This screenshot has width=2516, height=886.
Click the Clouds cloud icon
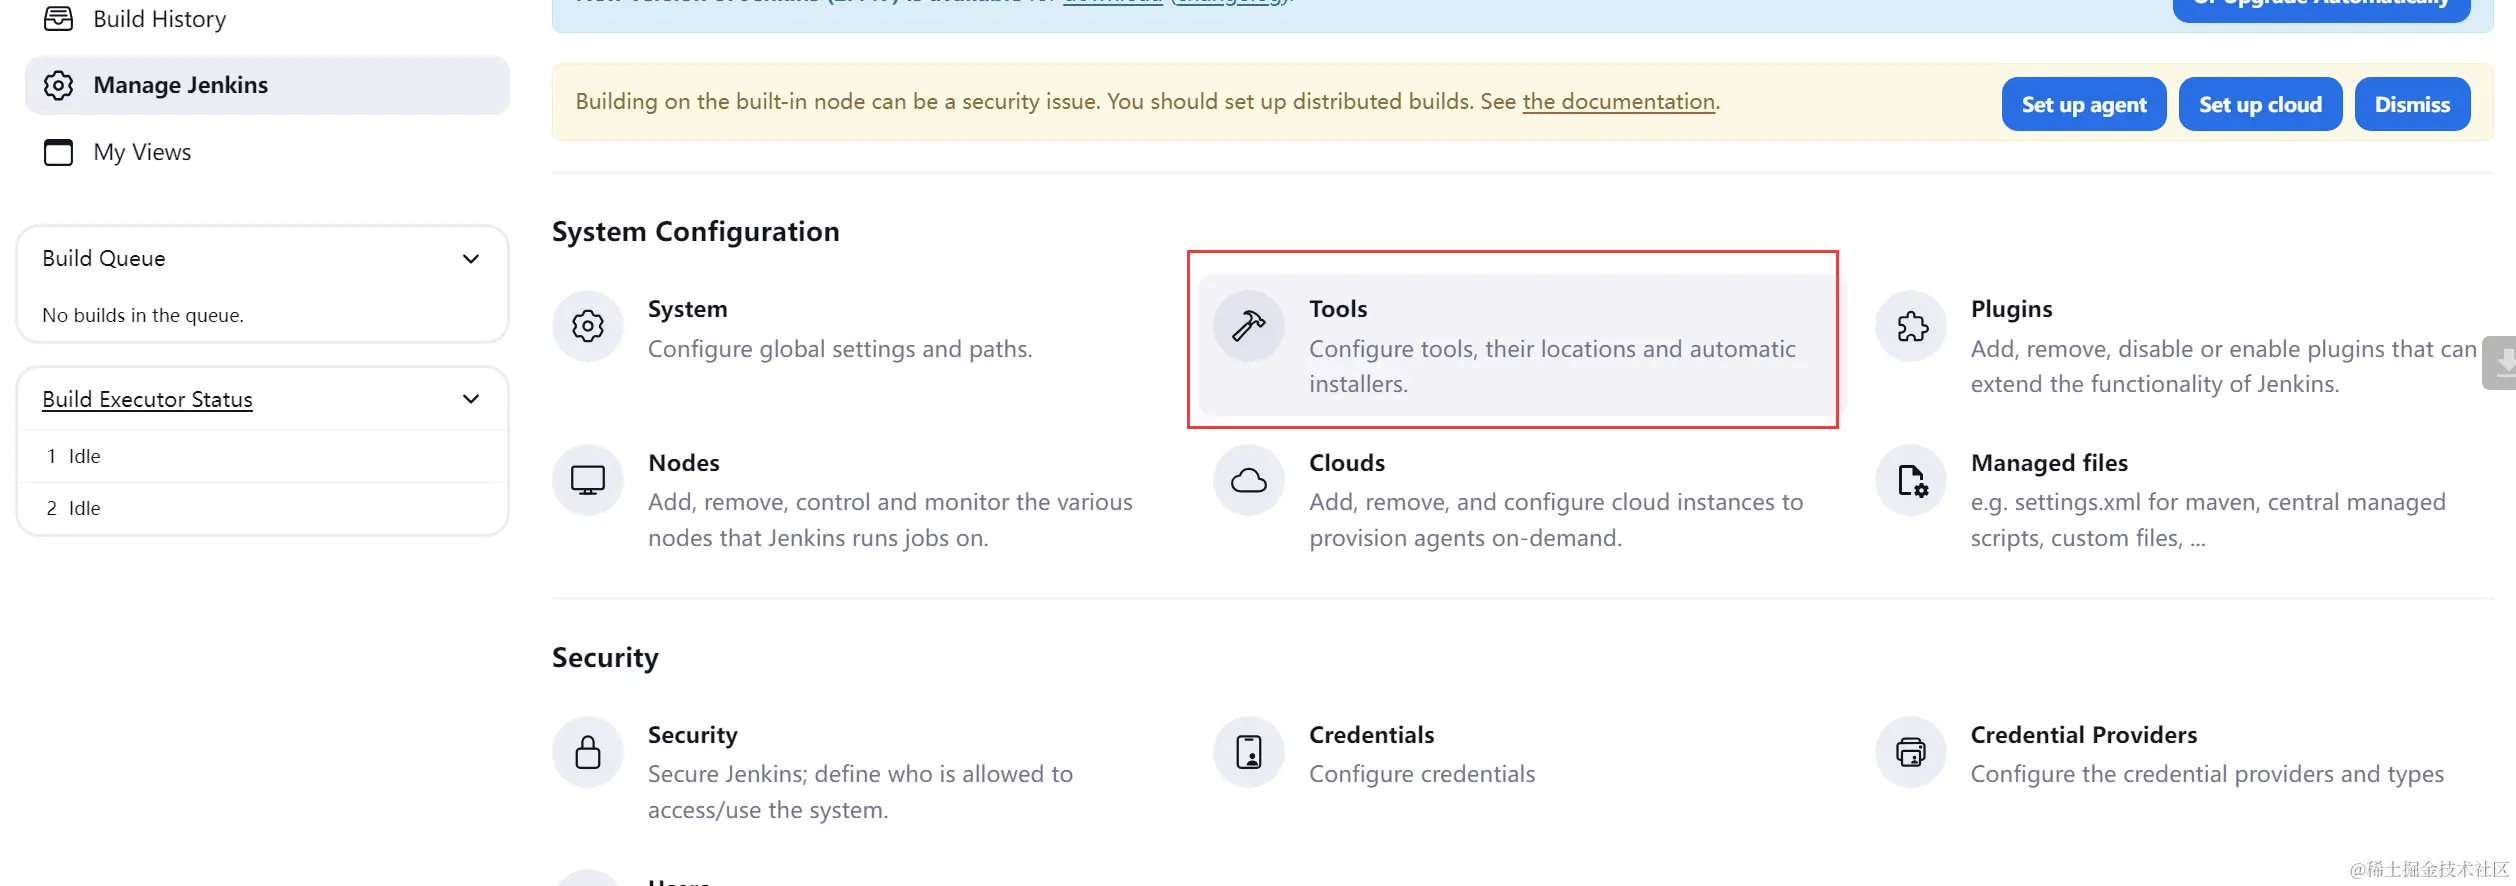(x=1248, y=480)
